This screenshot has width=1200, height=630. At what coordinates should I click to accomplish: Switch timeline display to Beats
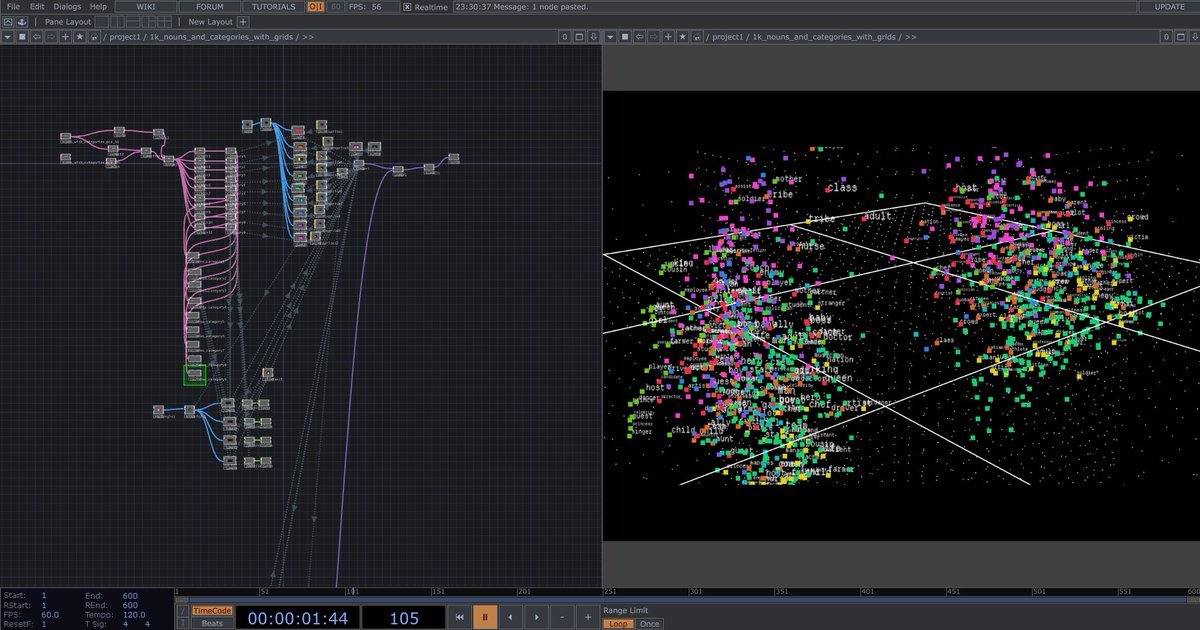click(212, 623)
